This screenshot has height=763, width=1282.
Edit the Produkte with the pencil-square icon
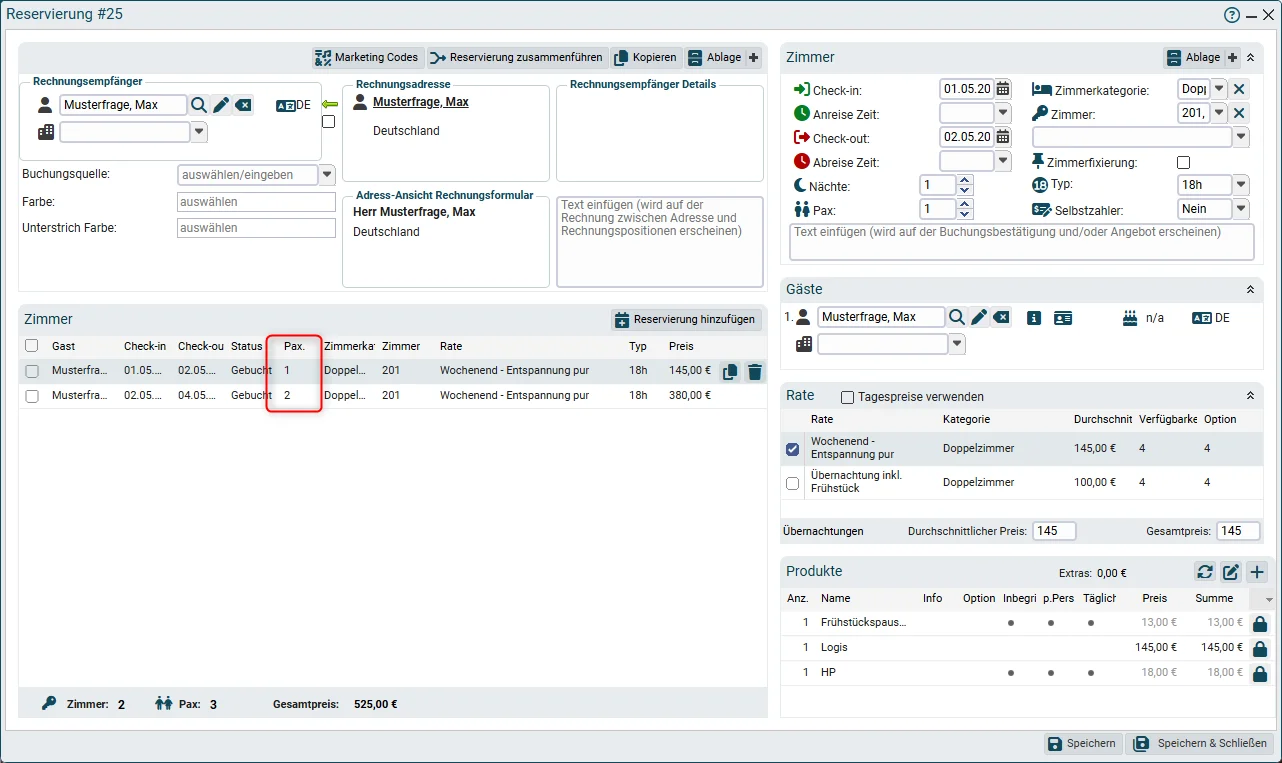coord(1231,572)
